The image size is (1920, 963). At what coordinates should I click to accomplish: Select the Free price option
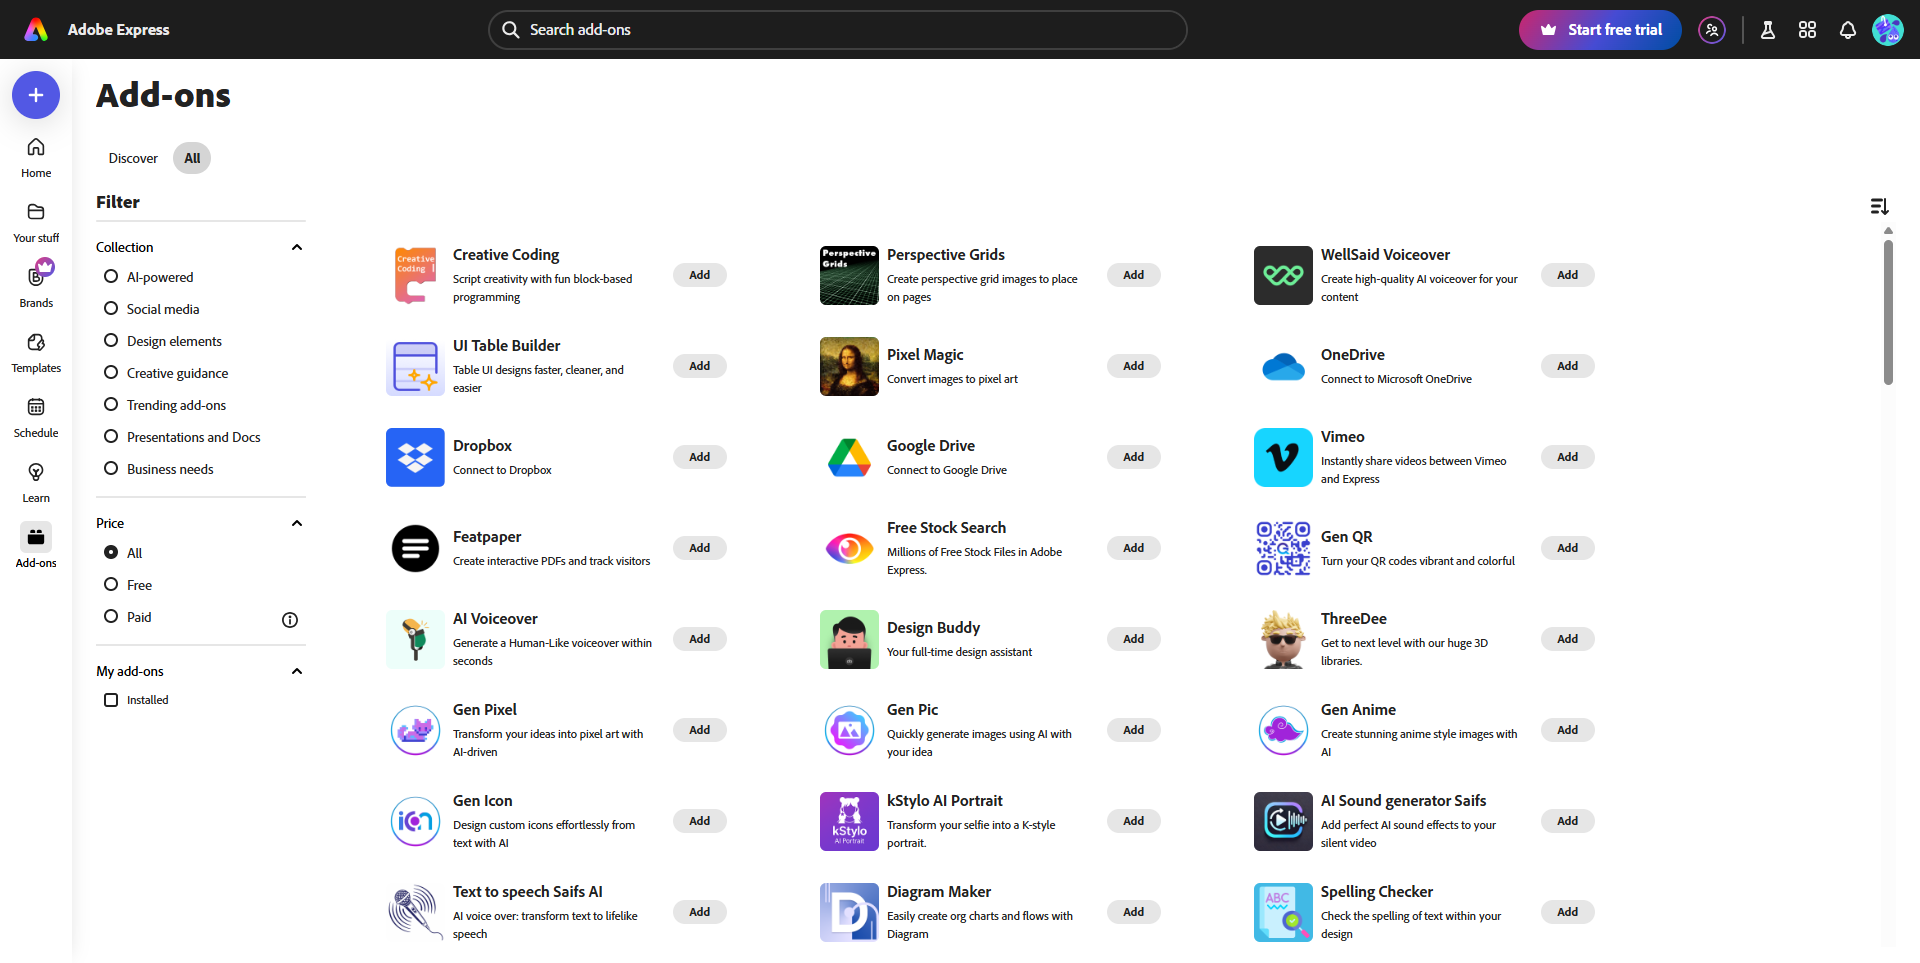click(111, 585)
